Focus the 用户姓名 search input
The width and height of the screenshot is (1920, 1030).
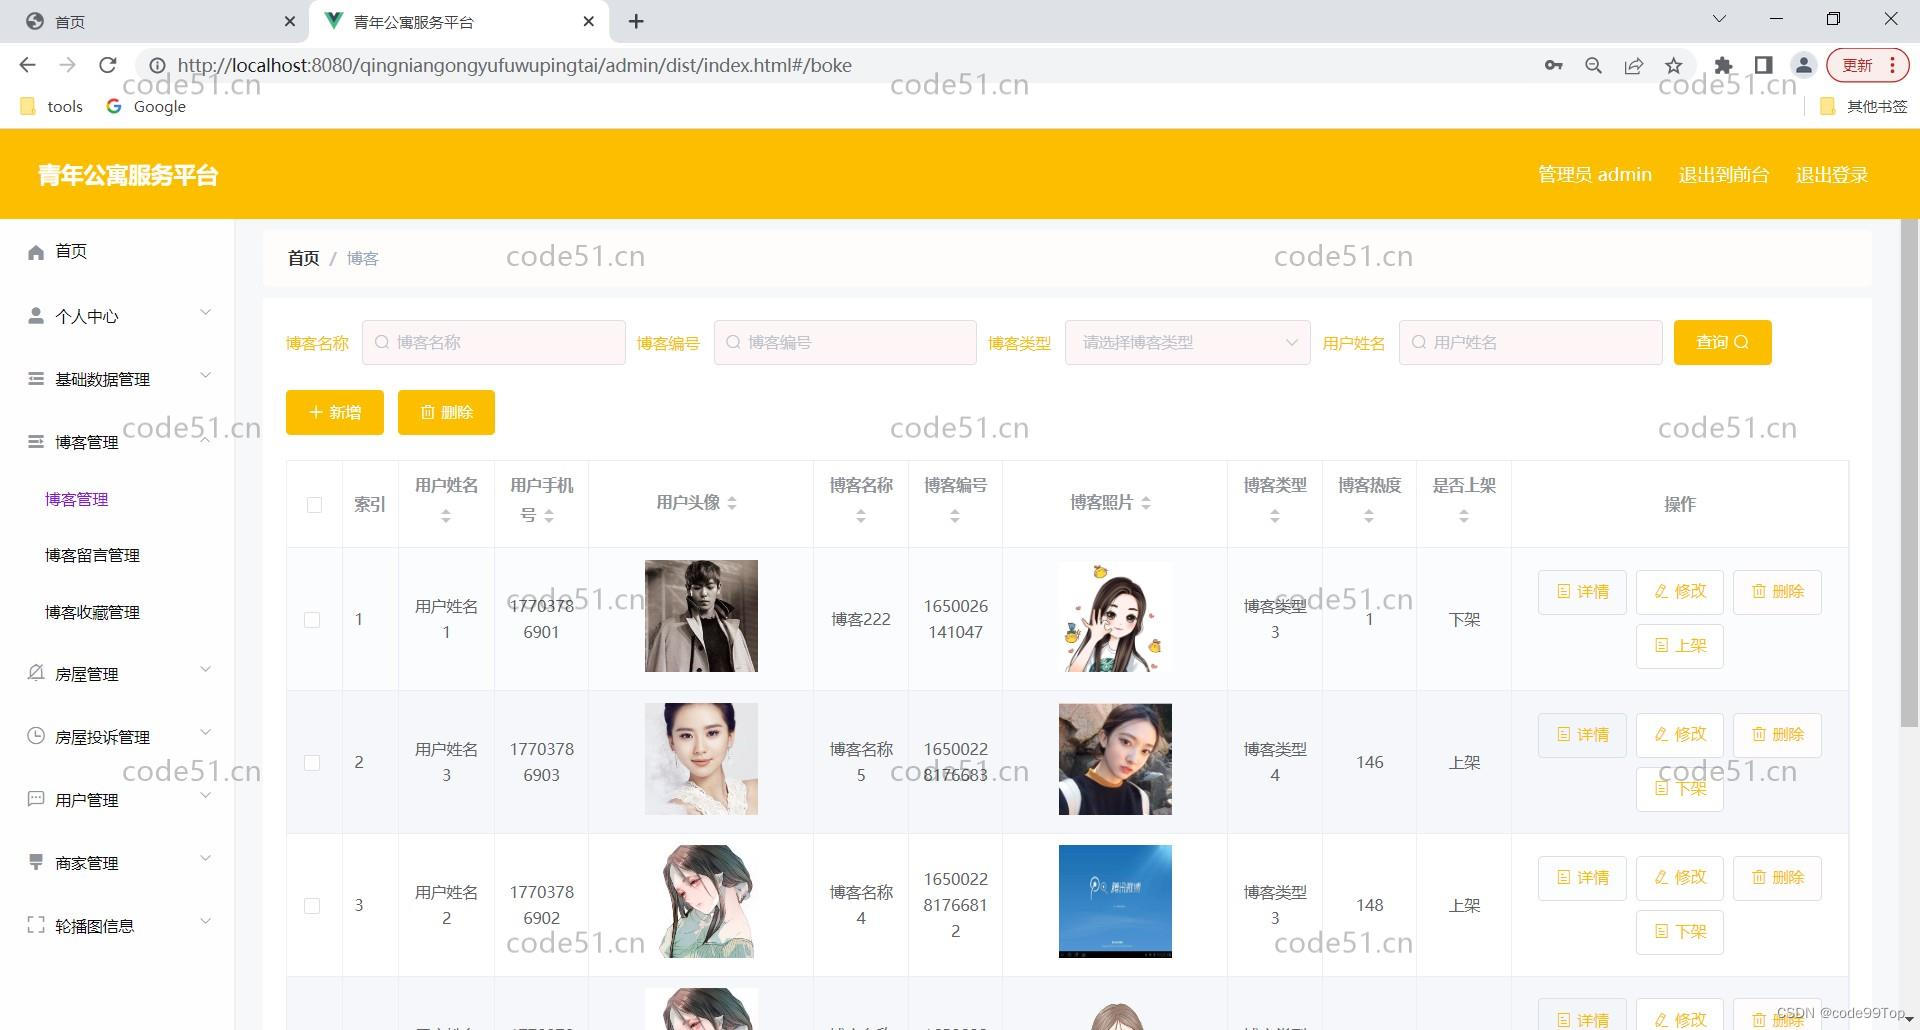[1530, 342]
